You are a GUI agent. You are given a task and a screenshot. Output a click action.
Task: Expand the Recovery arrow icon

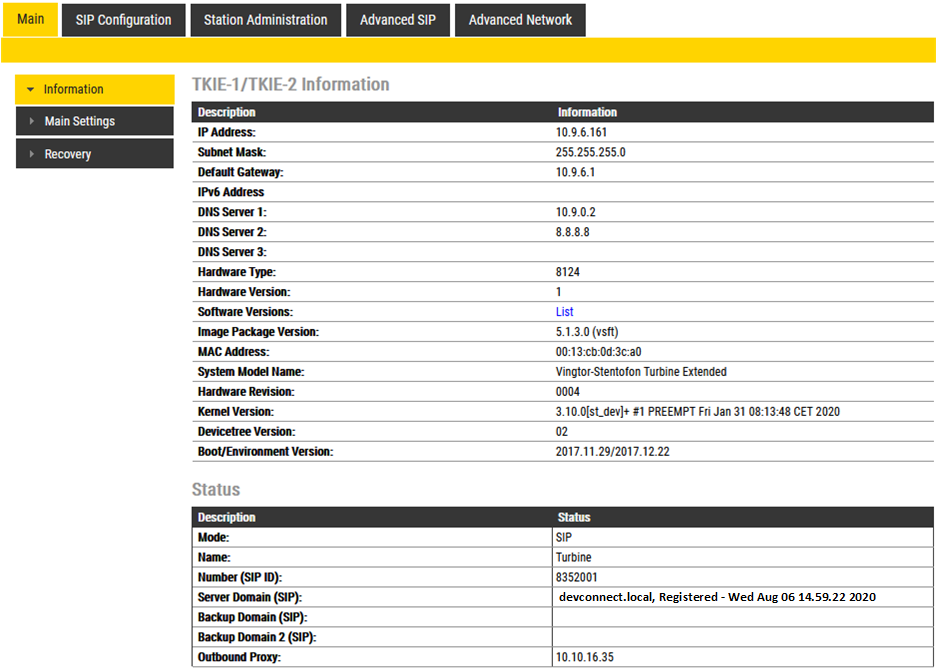32,154
